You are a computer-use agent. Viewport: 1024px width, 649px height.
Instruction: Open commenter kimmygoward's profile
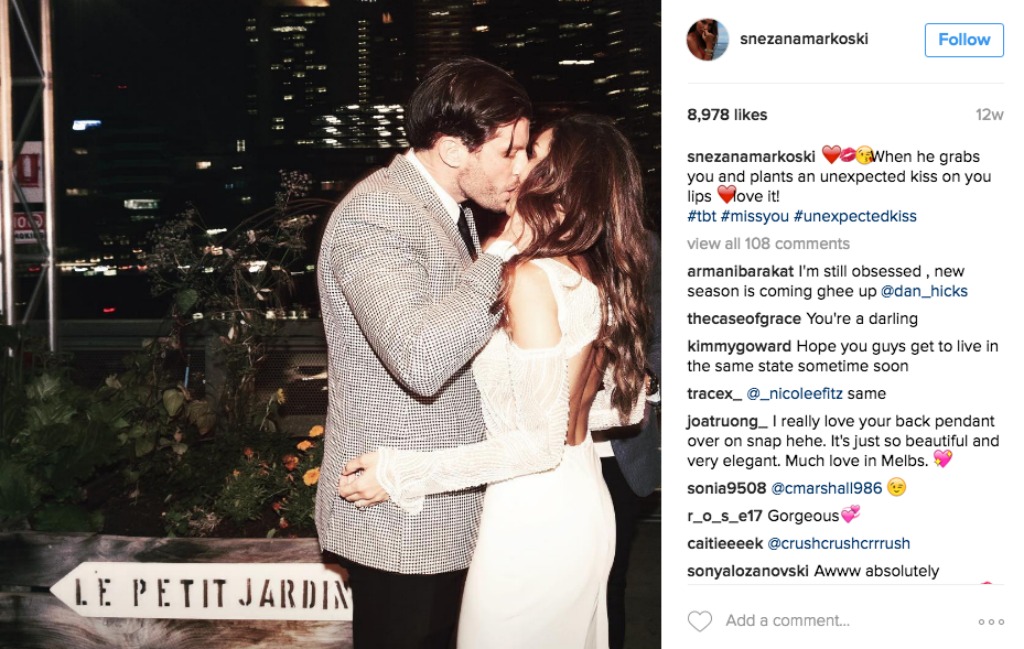pyautogui.click(x=739, y=347)
